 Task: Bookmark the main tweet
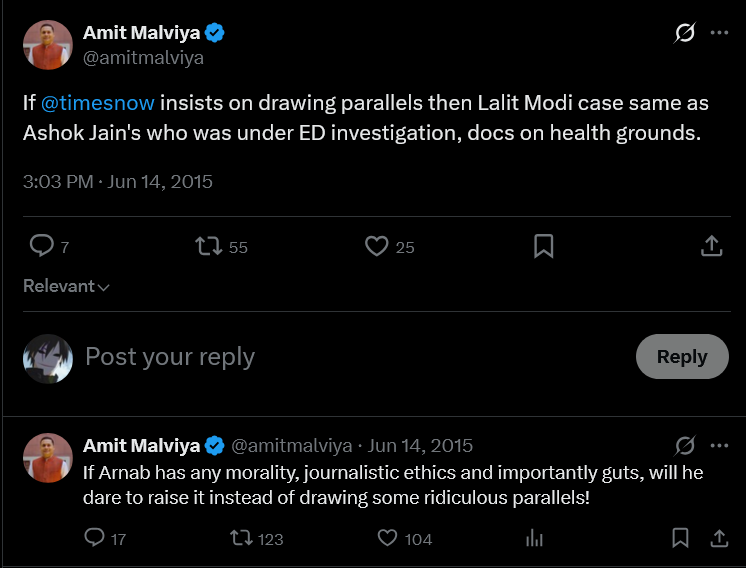point(543,246)
